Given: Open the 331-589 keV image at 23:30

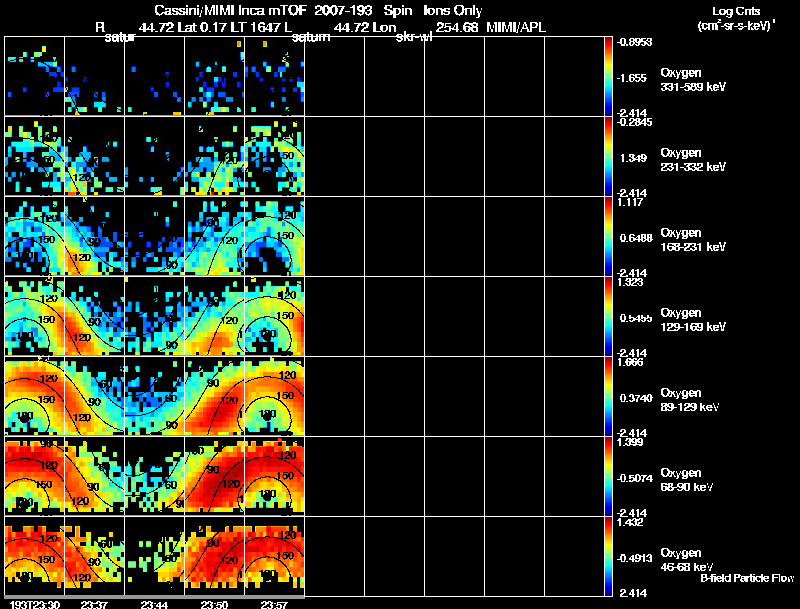Looking at the screenshot, I should (x=34, y=76).
